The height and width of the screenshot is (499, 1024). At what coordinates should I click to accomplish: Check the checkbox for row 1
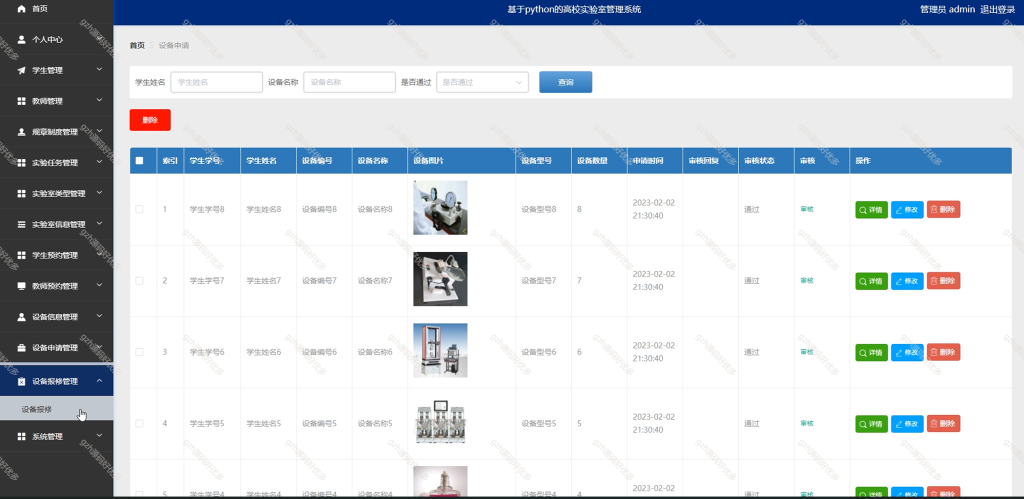(139, 209)
